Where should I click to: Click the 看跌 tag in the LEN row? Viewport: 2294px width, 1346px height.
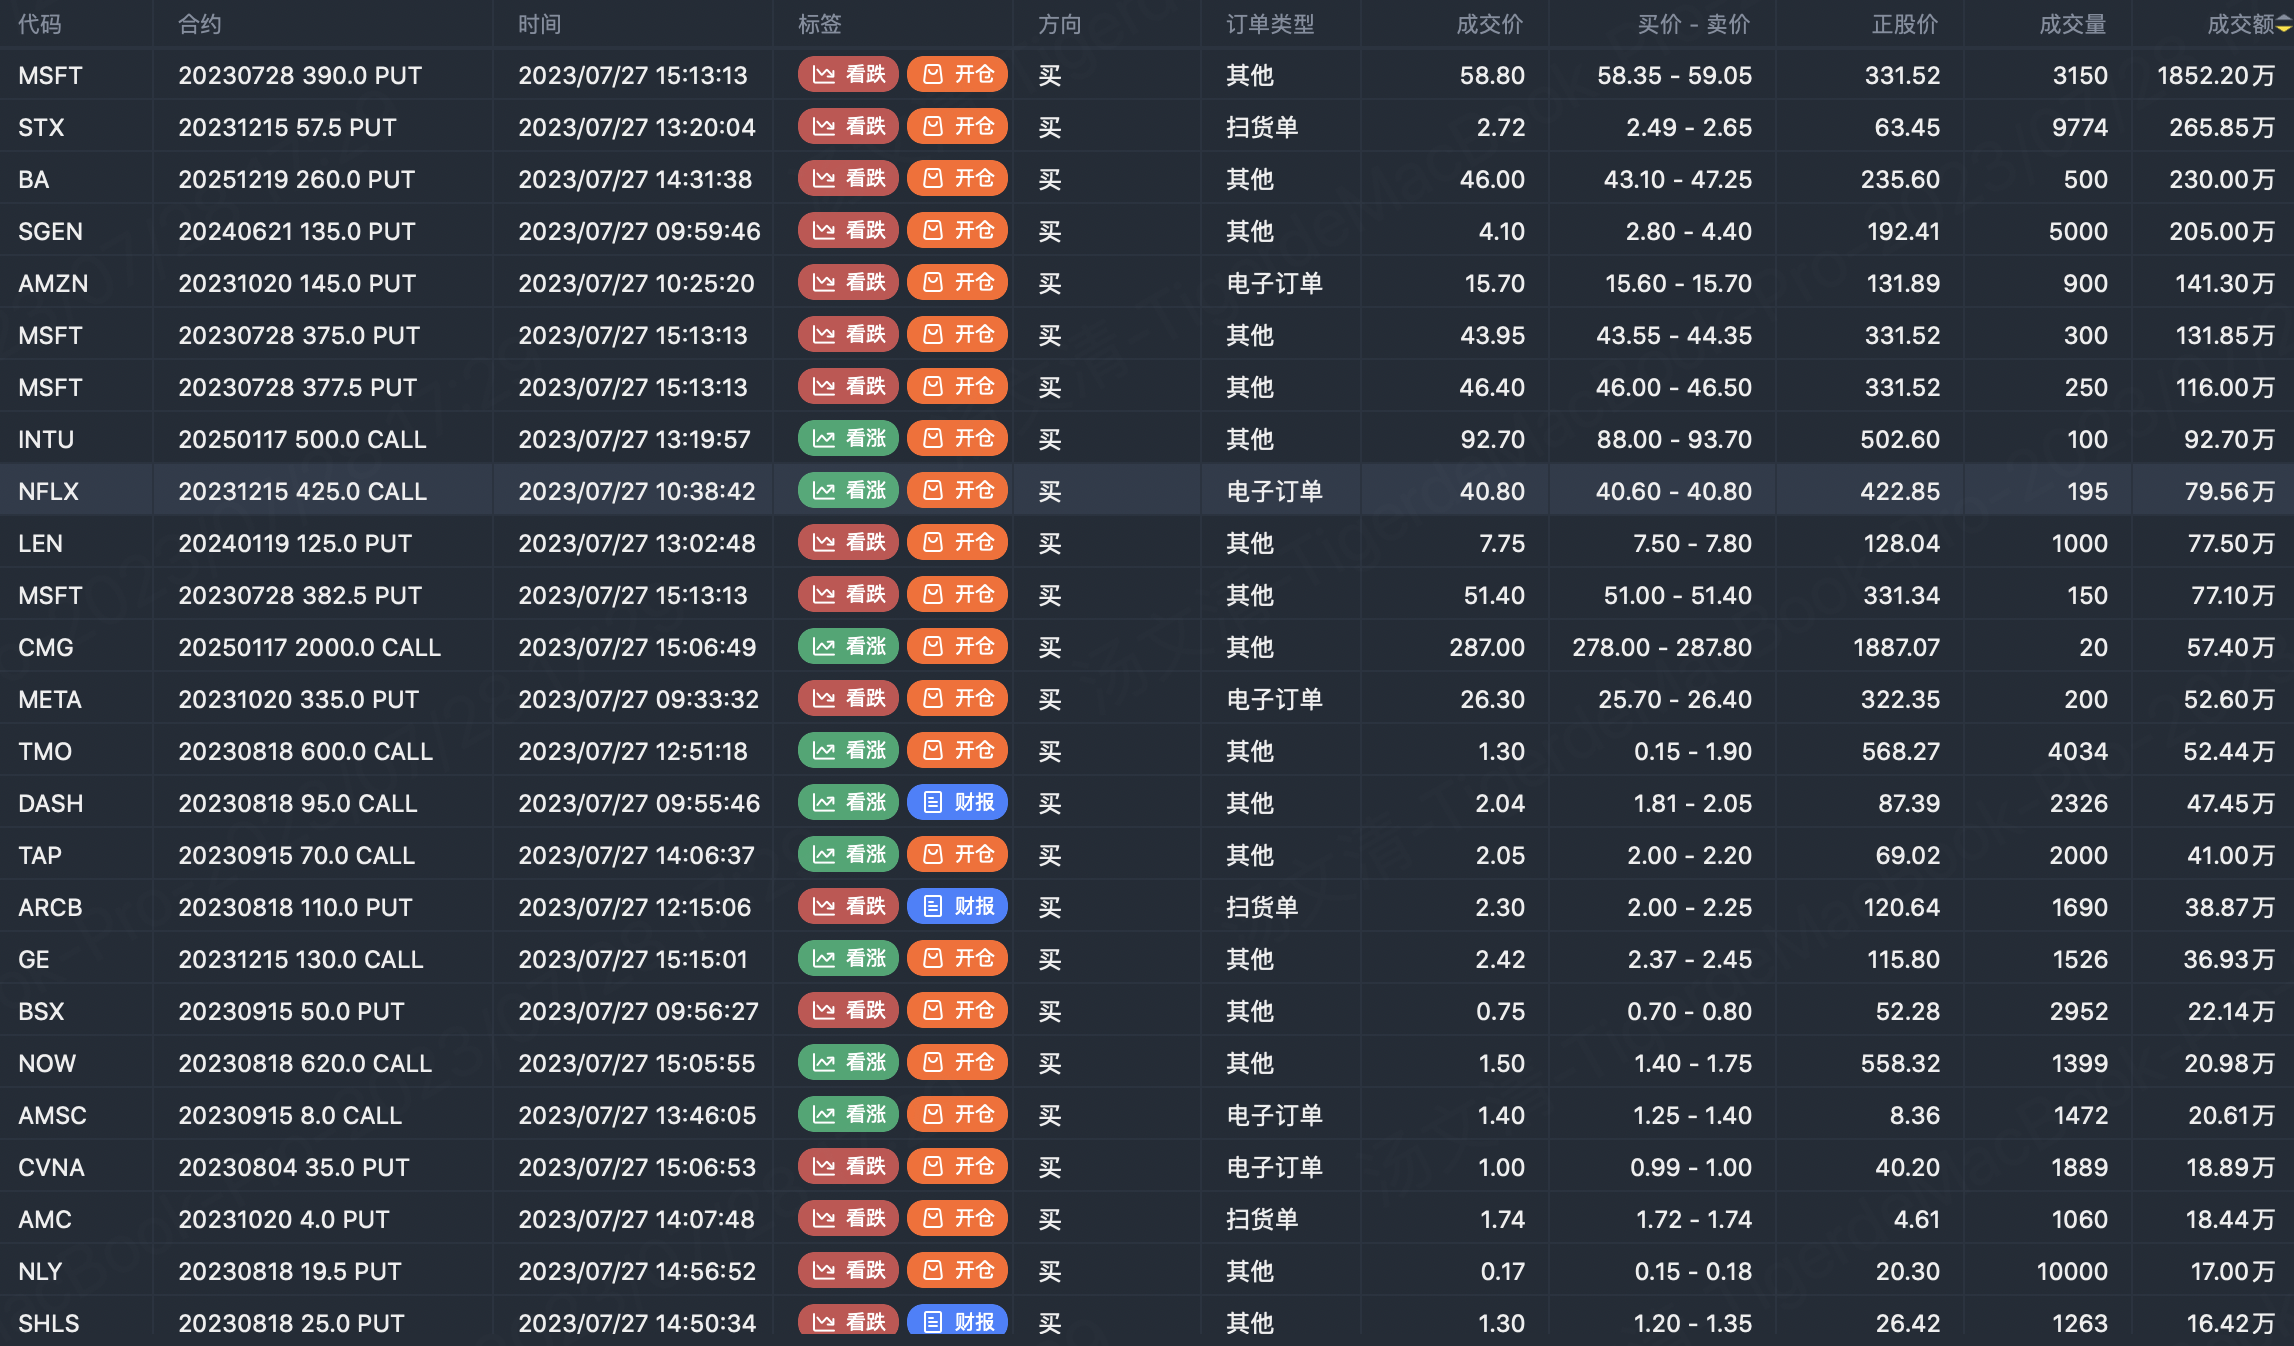849,543
